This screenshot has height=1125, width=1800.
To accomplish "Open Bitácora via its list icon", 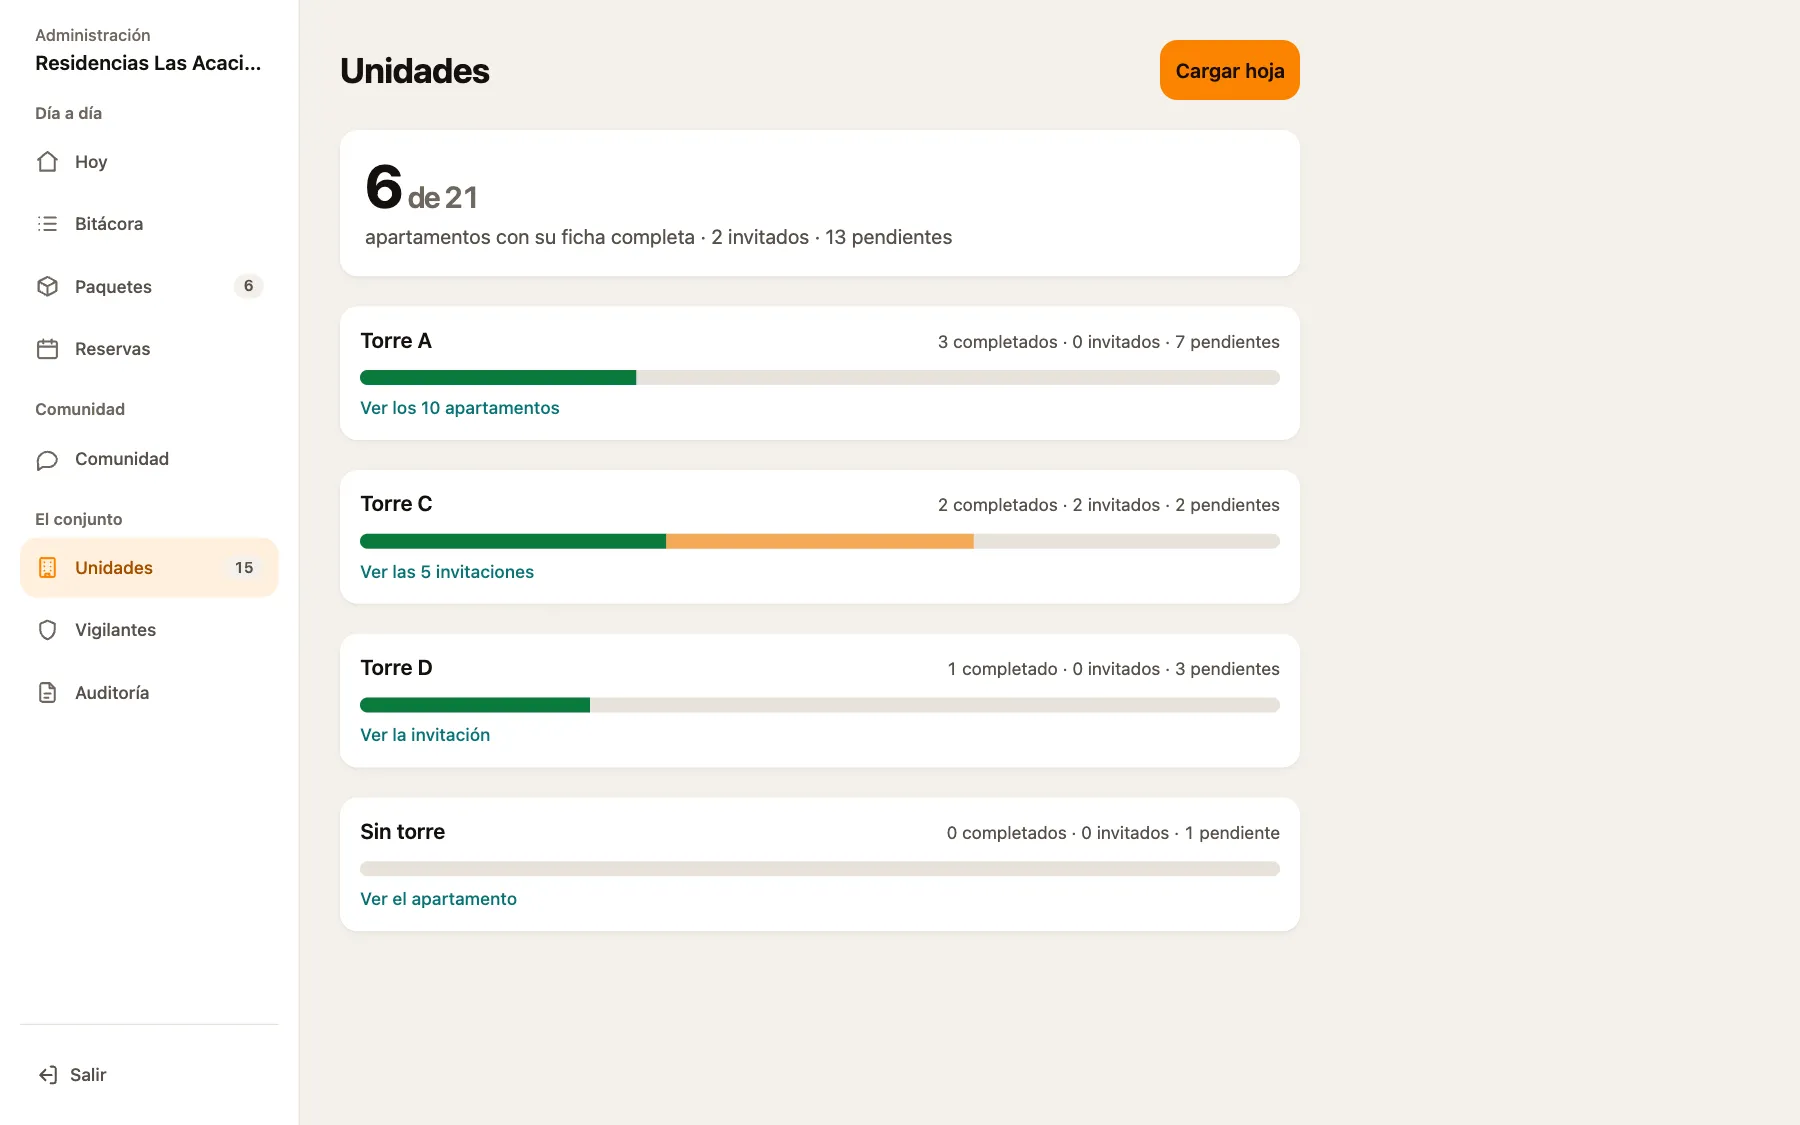I will 47,224.
